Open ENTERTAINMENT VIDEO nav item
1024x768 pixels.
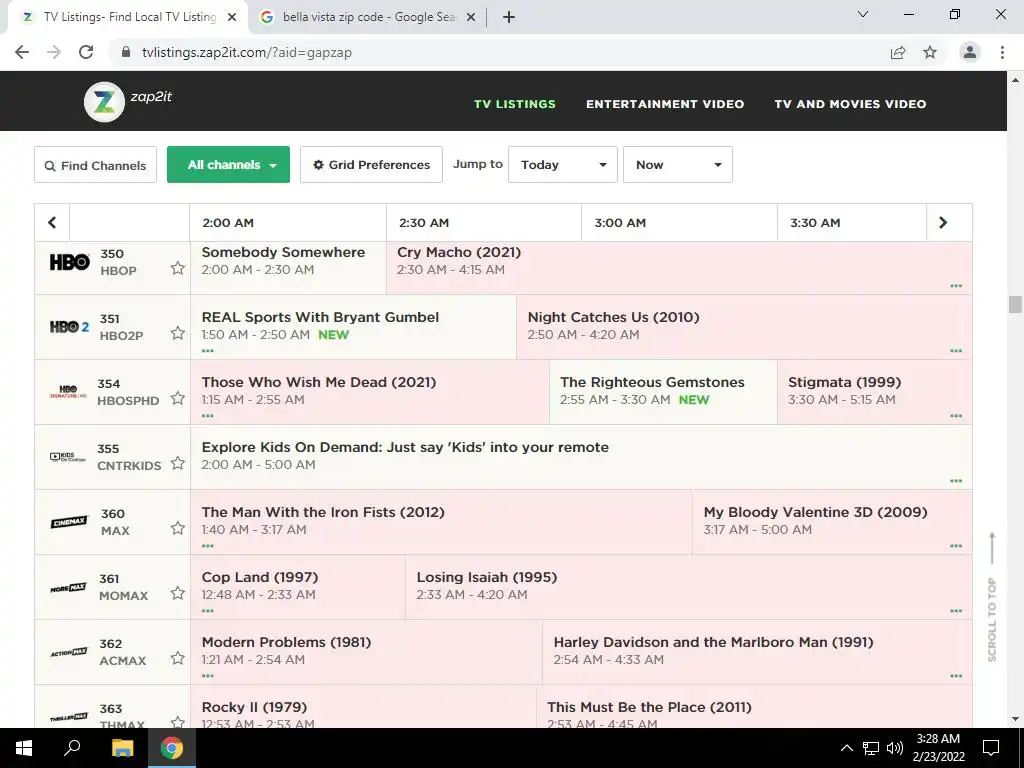665,104
